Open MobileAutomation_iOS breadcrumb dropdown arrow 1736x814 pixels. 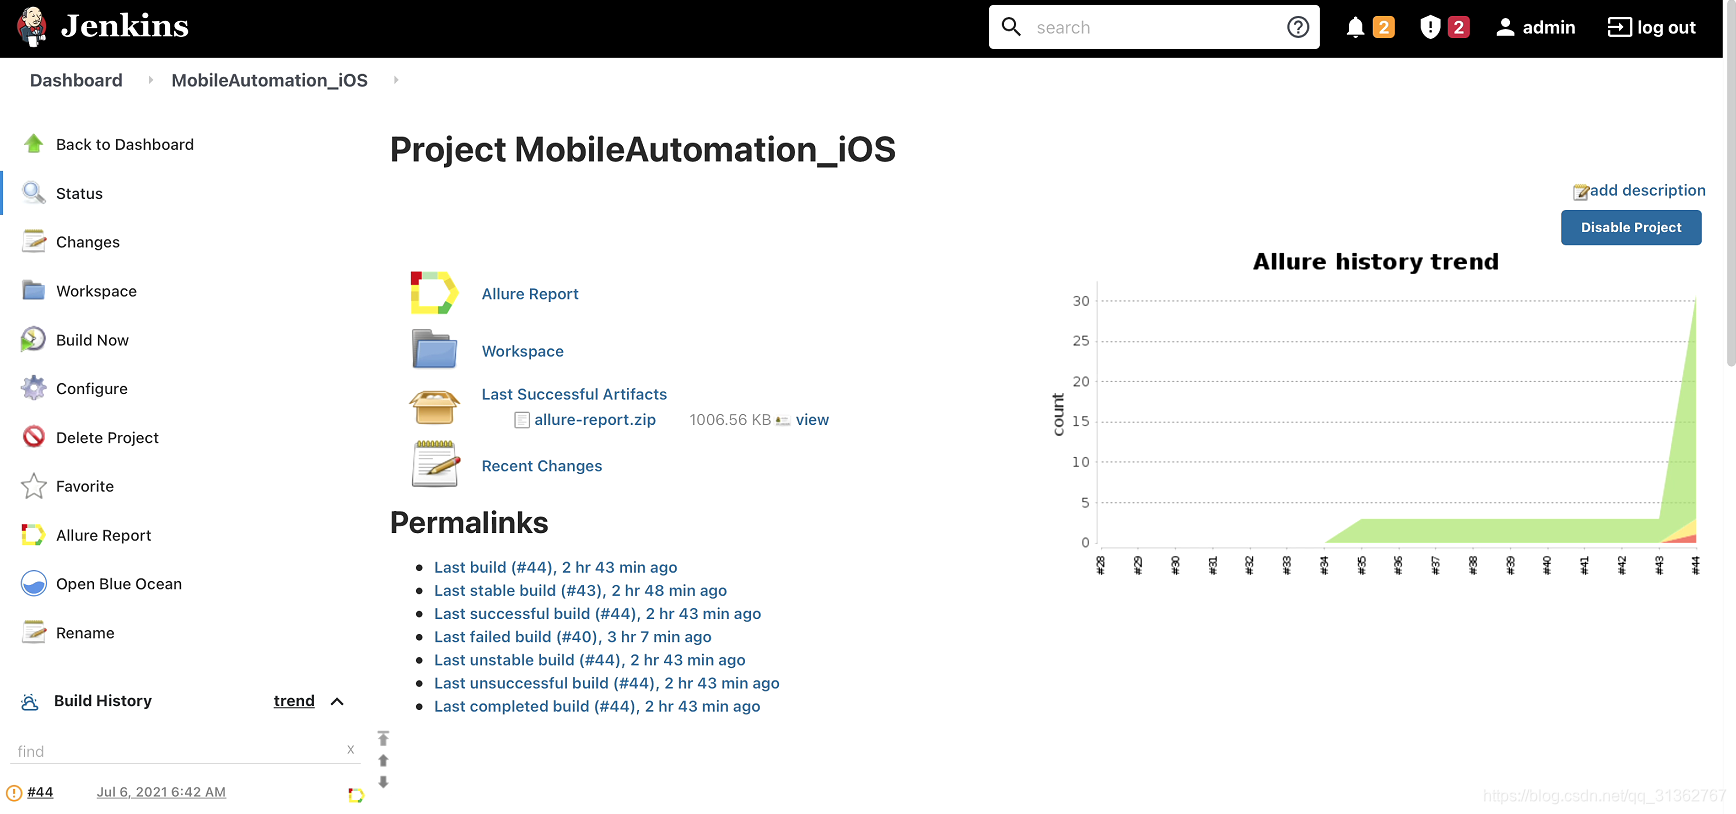396,80
